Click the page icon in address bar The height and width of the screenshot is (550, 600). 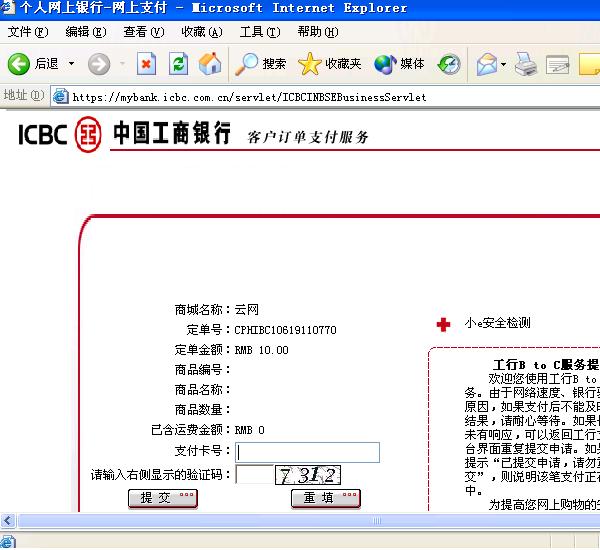(60, 96)
